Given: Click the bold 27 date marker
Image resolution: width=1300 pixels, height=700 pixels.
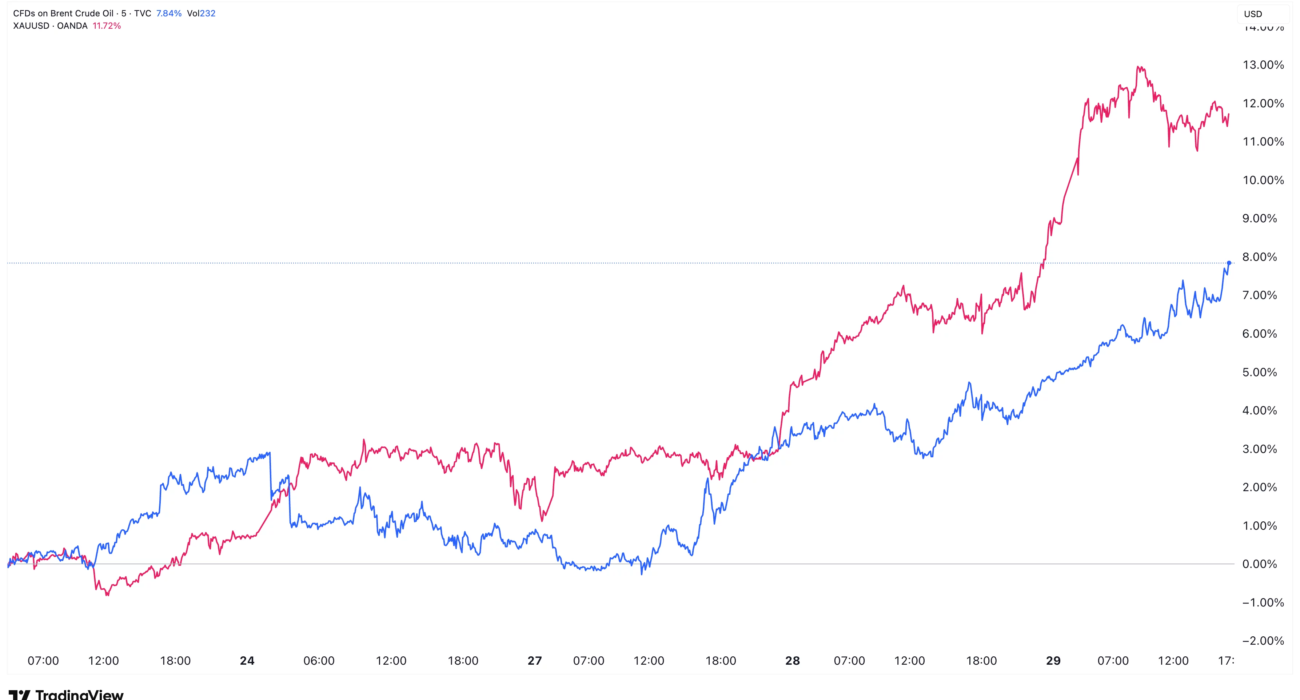Looking at the screenshot, I should tap(534, 661).
